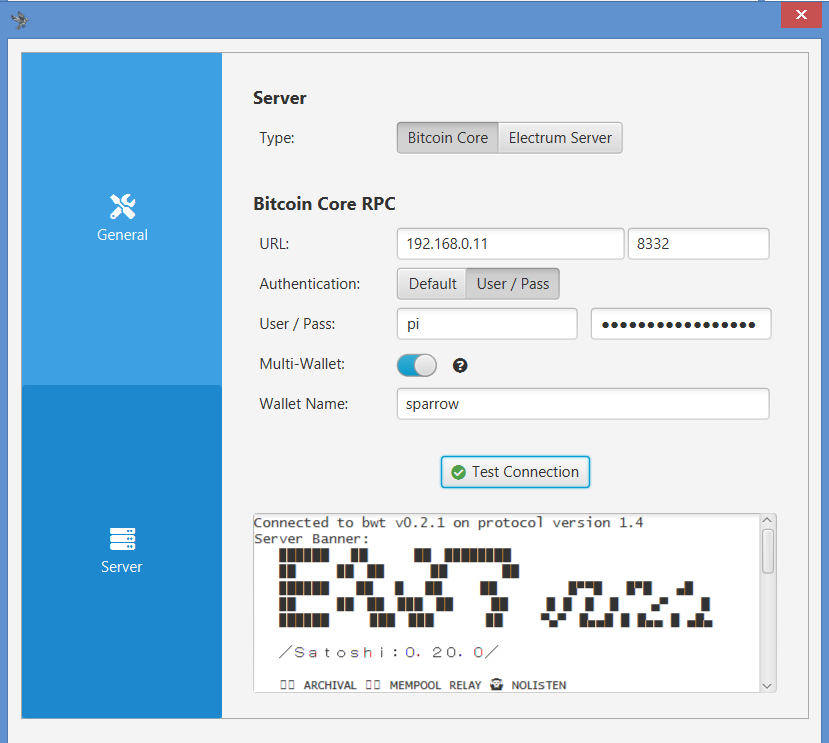Click the '/Satoshi:0.20.0/' text
Screen dimensions: 829x743
(x=389, y=652)
